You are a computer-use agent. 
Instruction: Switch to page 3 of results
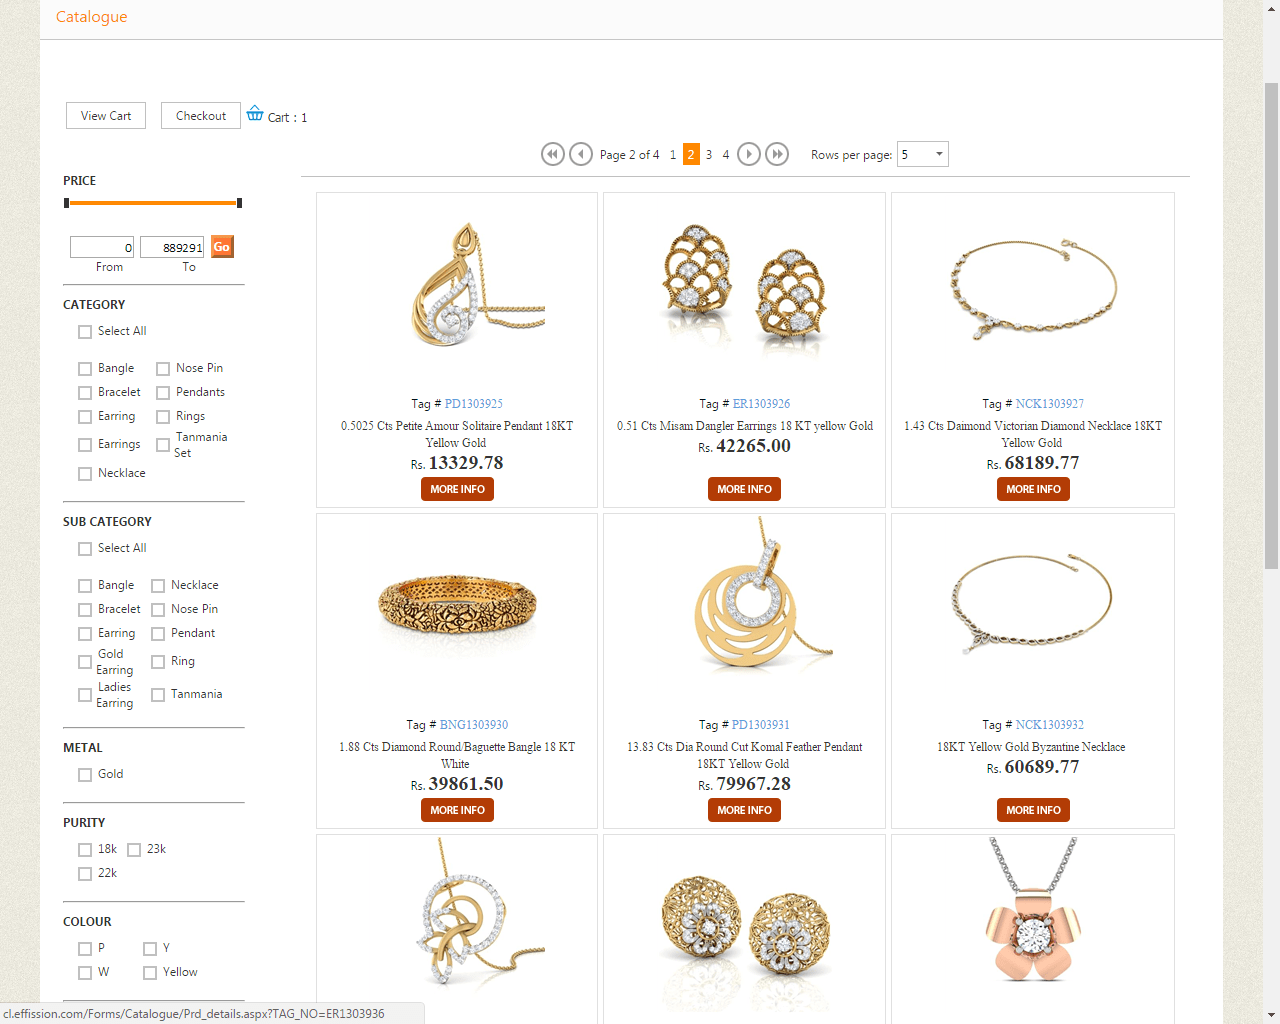[x=708, y=154]
